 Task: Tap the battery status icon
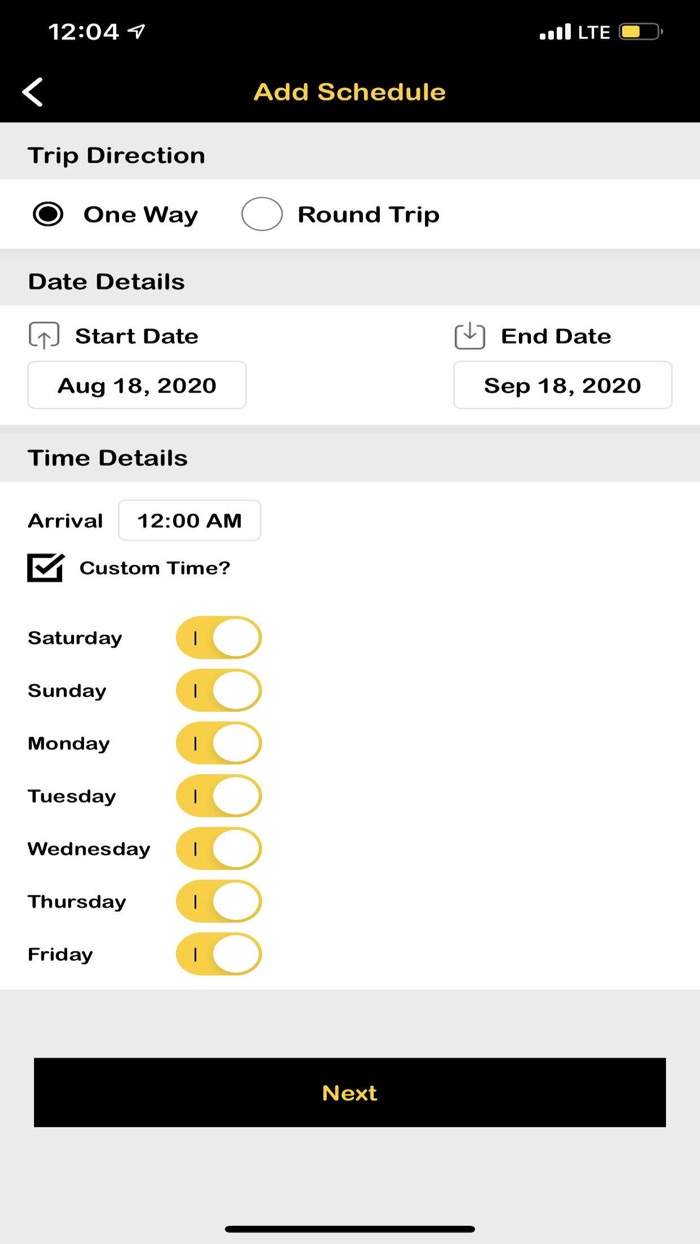coord(640,32)
